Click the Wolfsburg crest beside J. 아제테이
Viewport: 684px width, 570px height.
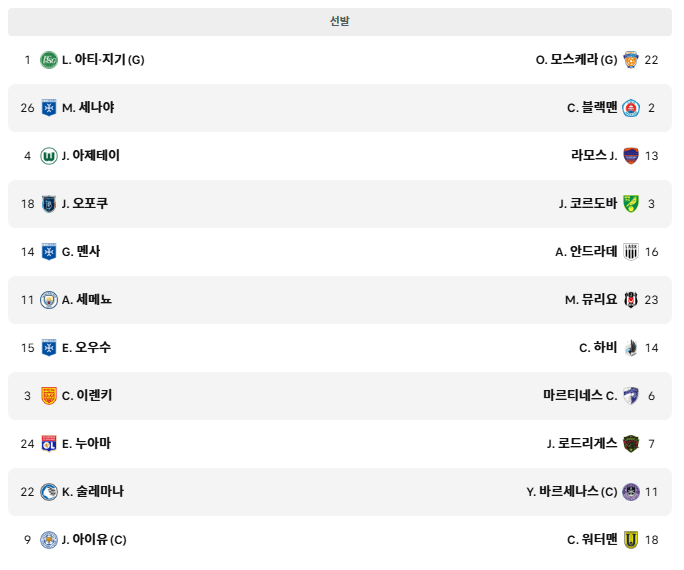pyautogui.click(x=49, y=156)
